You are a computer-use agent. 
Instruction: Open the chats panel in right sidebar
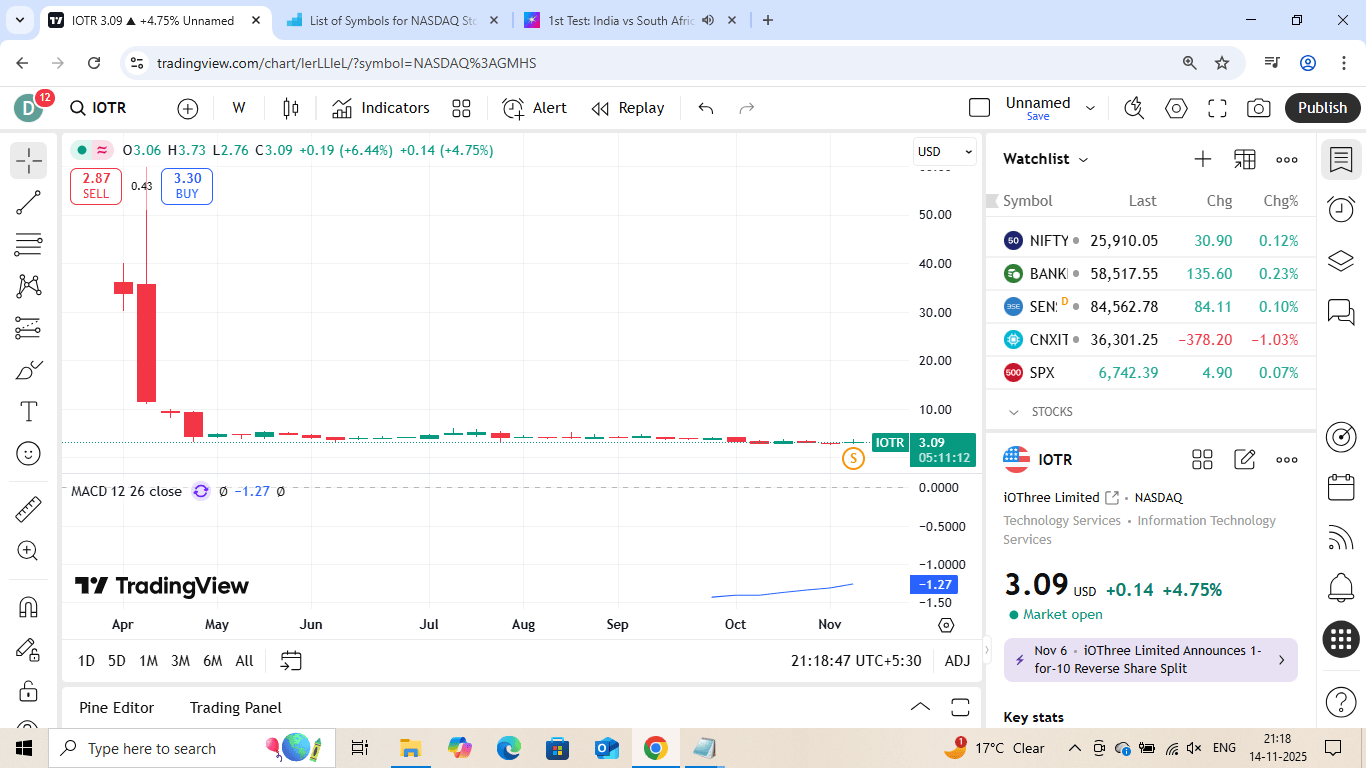coord(1341,312)
